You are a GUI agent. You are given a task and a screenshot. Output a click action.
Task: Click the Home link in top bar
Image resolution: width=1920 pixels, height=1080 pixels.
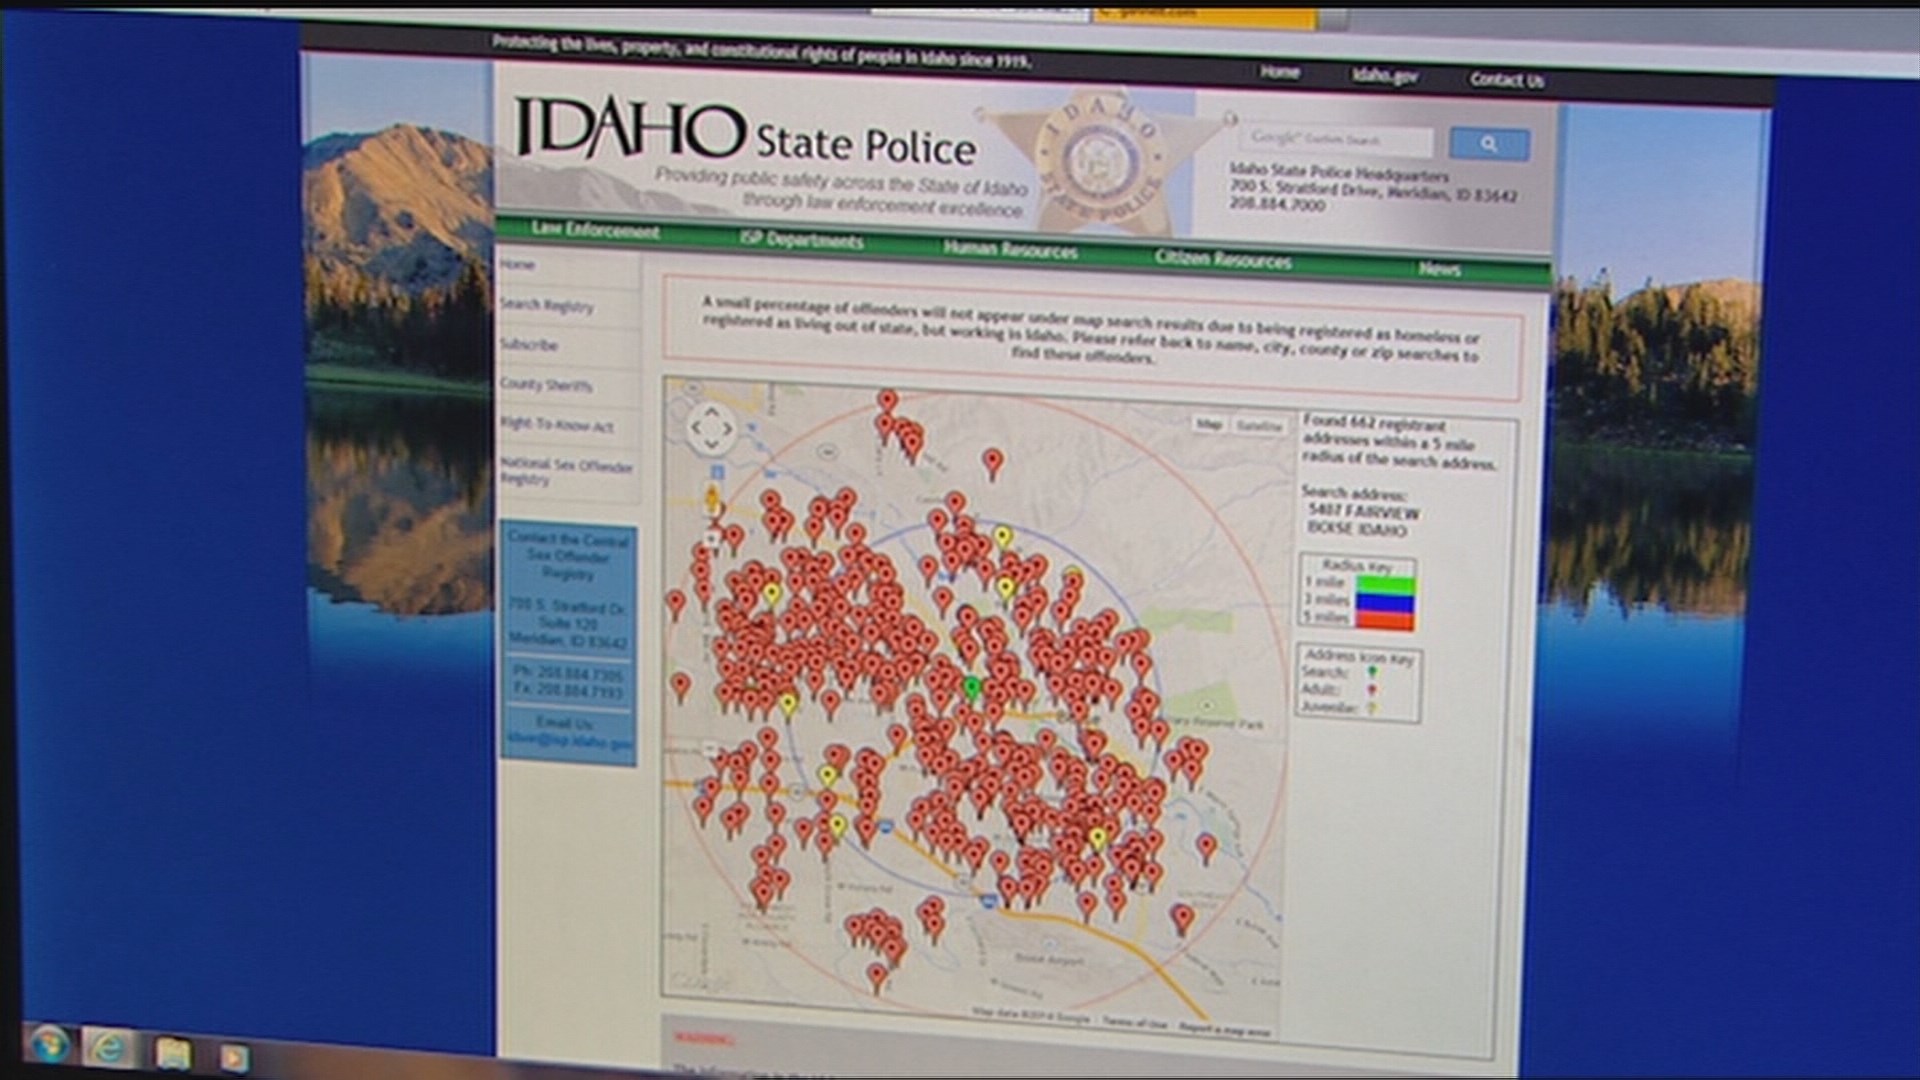click(x=1279, y=72)
